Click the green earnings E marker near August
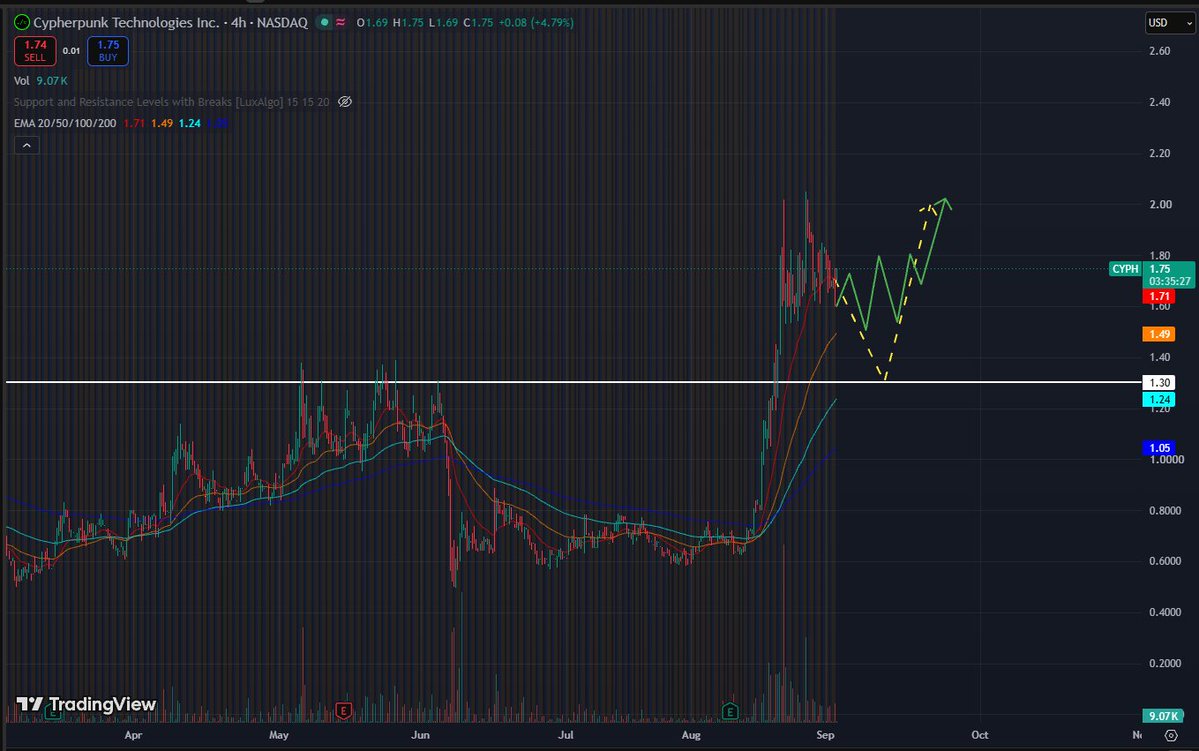The height and width of the screenshot is (751, 1199). [729, 711]
